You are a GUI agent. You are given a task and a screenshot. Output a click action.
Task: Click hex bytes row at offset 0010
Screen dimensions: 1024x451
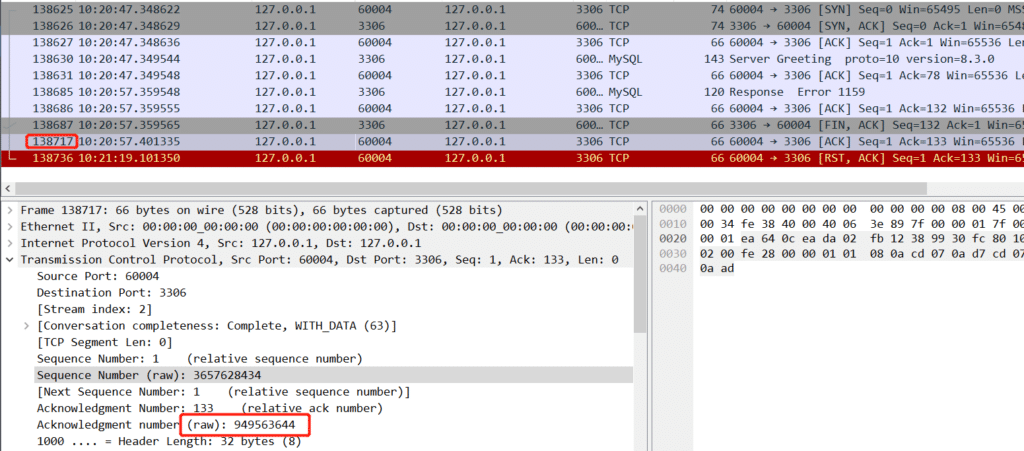(x=850, y=226)
